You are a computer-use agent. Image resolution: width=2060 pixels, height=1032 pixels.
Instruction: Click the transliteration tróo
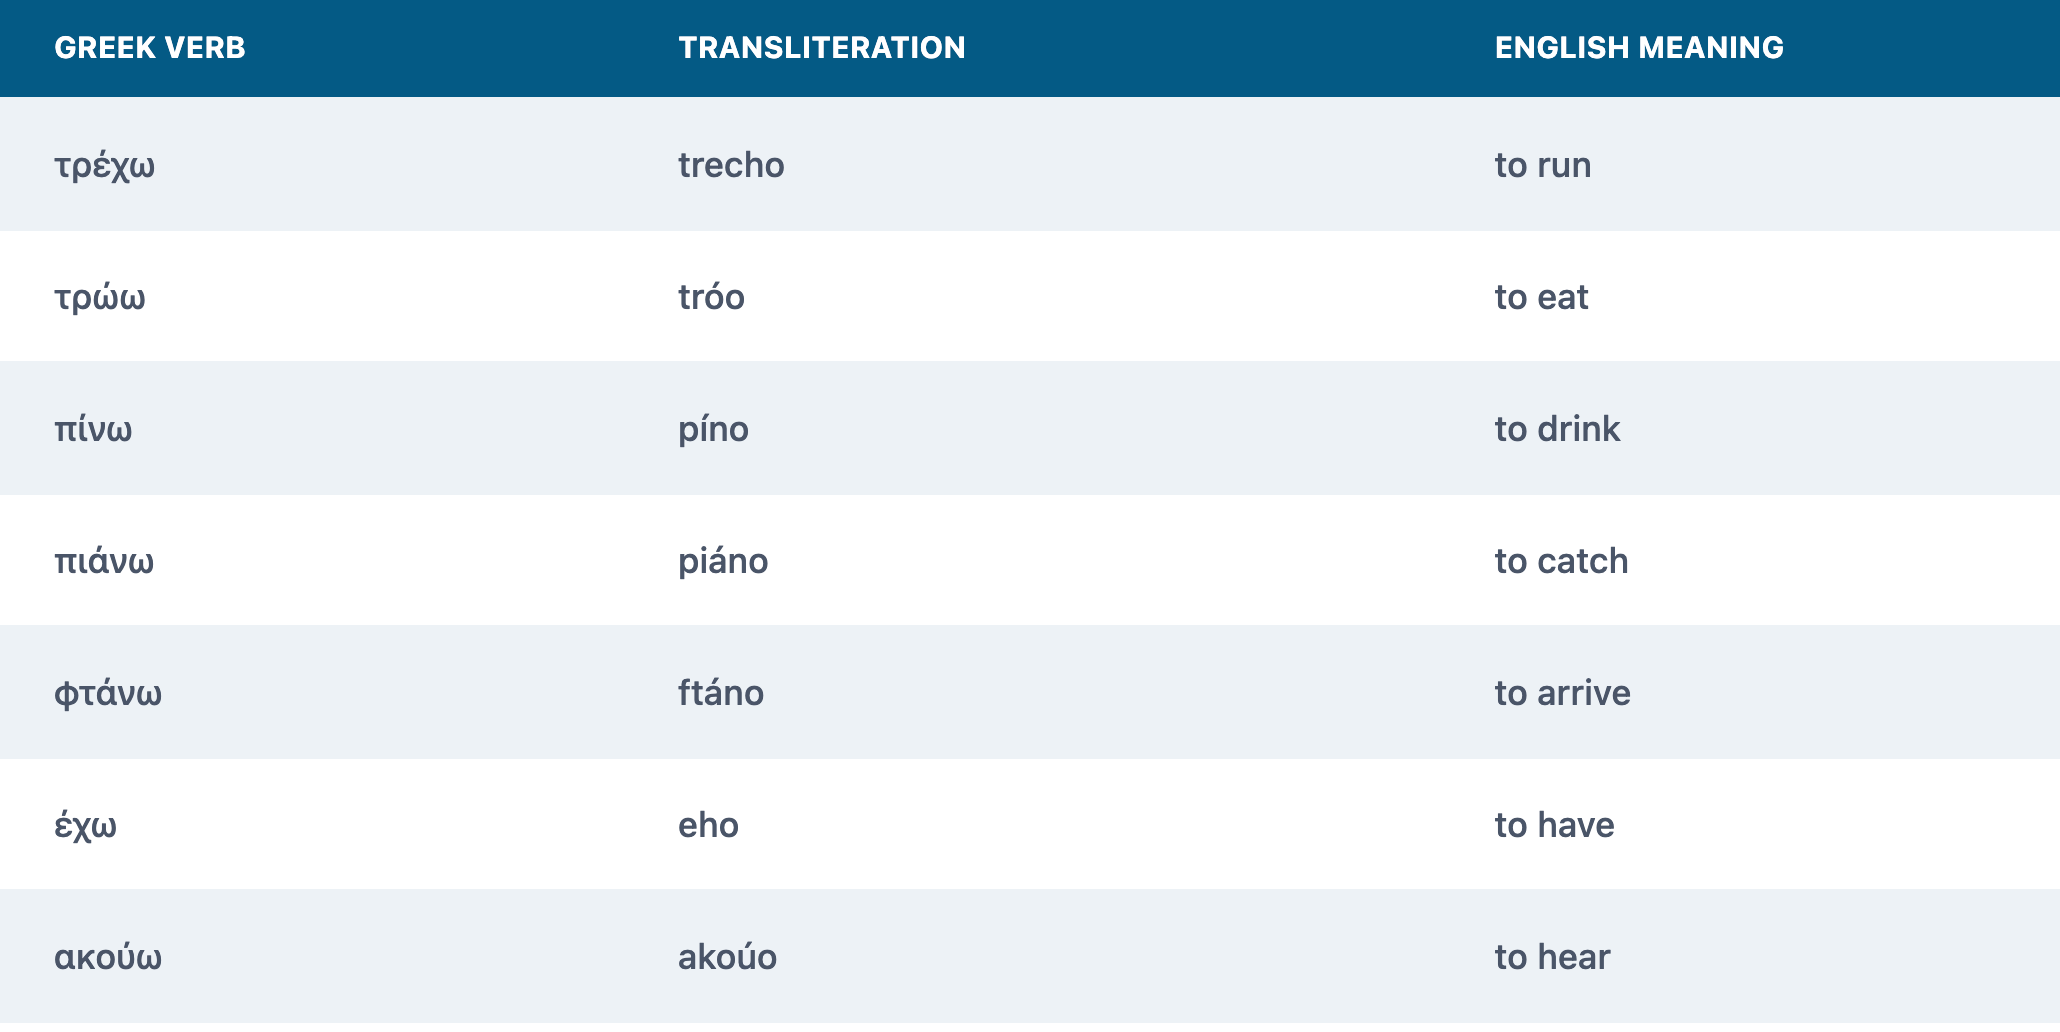(711, 297)
